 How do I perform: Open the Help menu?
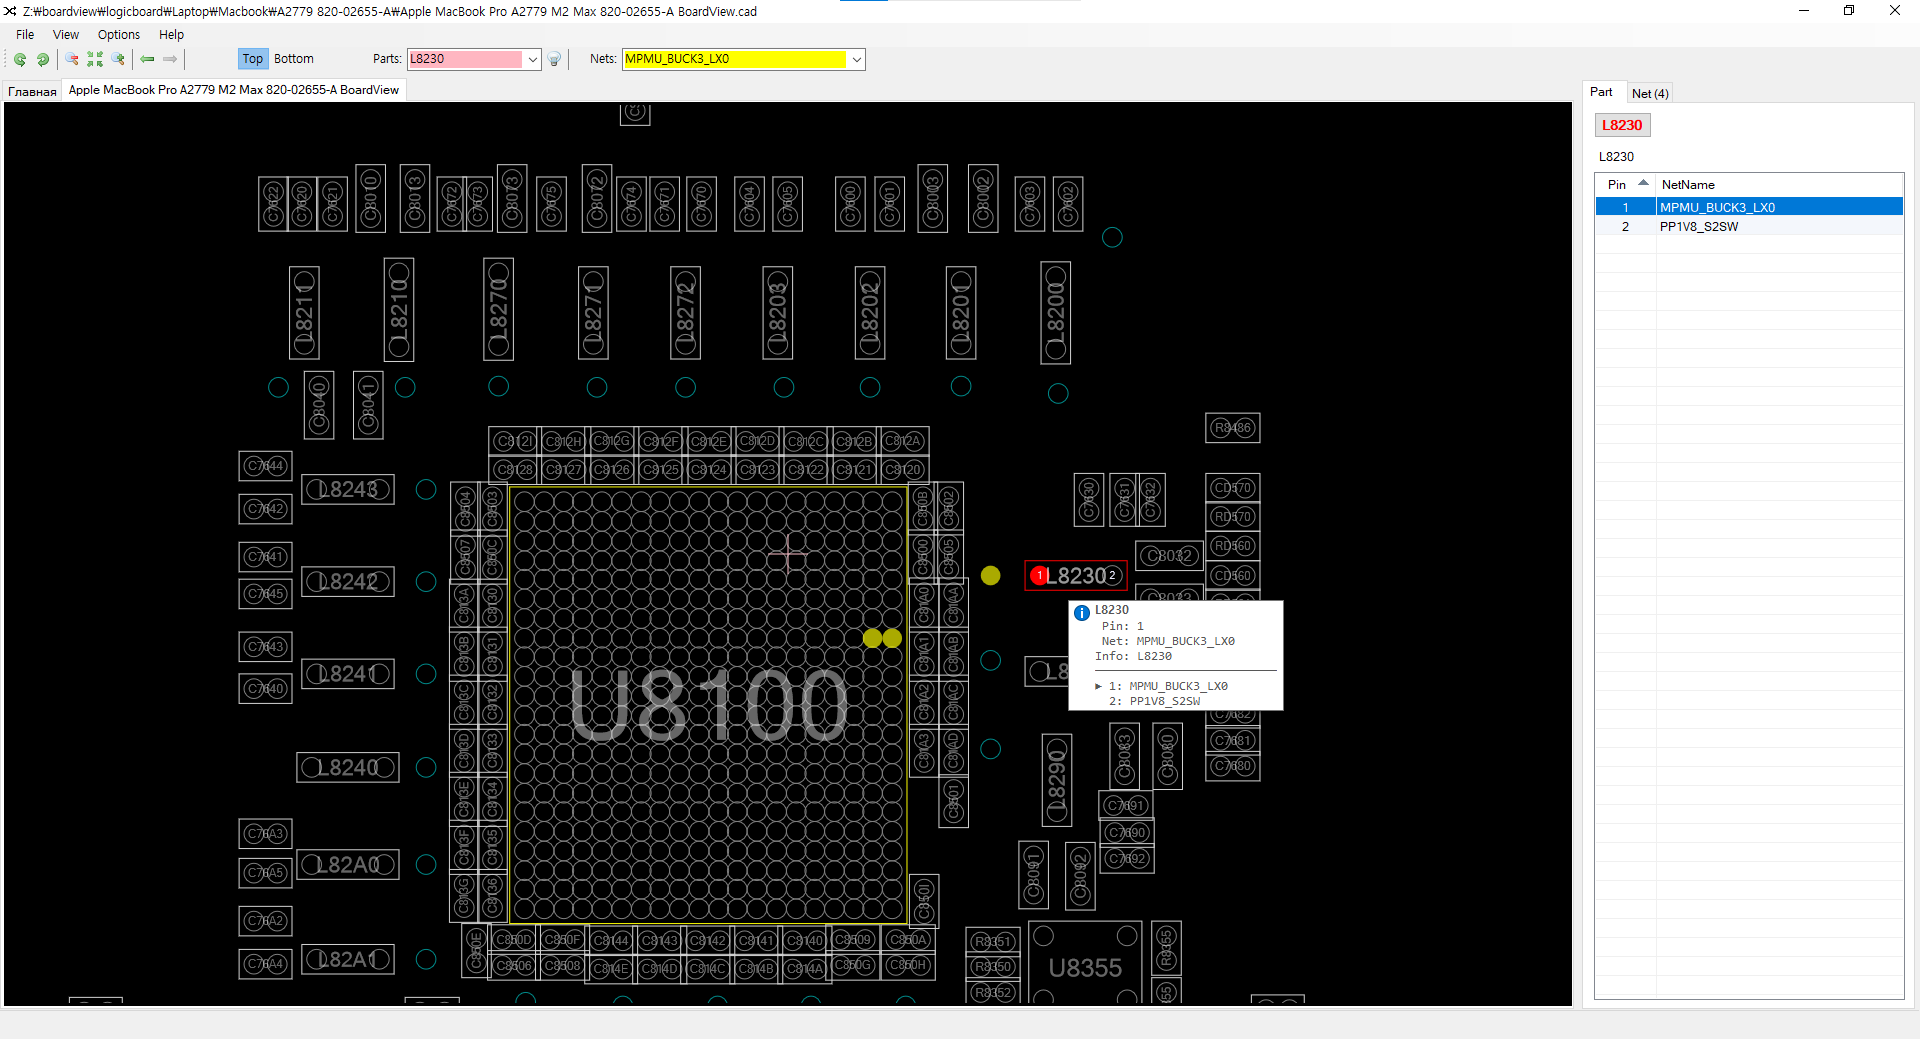click(172, 34)
